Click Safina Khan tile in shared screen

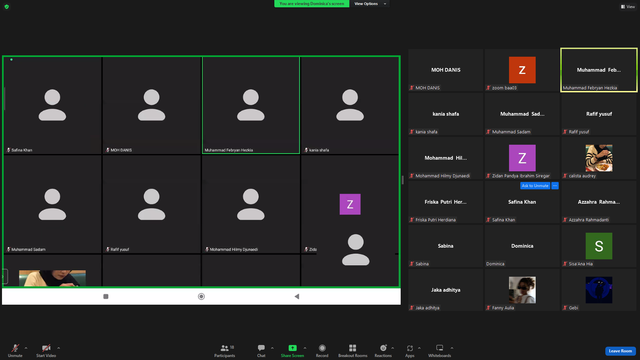53,105
